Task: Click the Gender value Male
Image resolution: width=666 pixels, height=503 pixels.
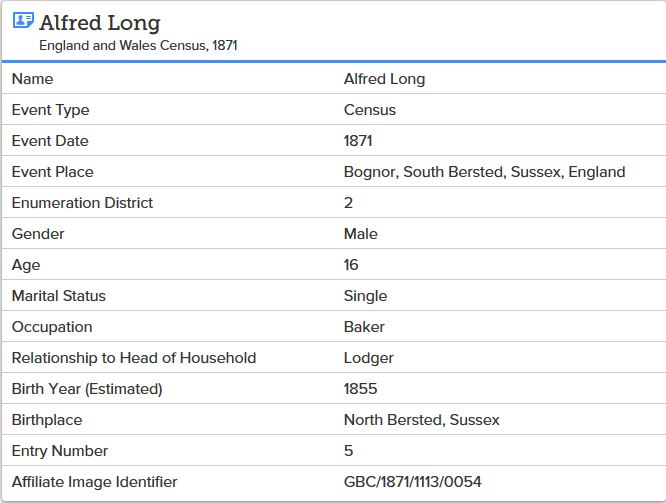Action: pos(361,234)
